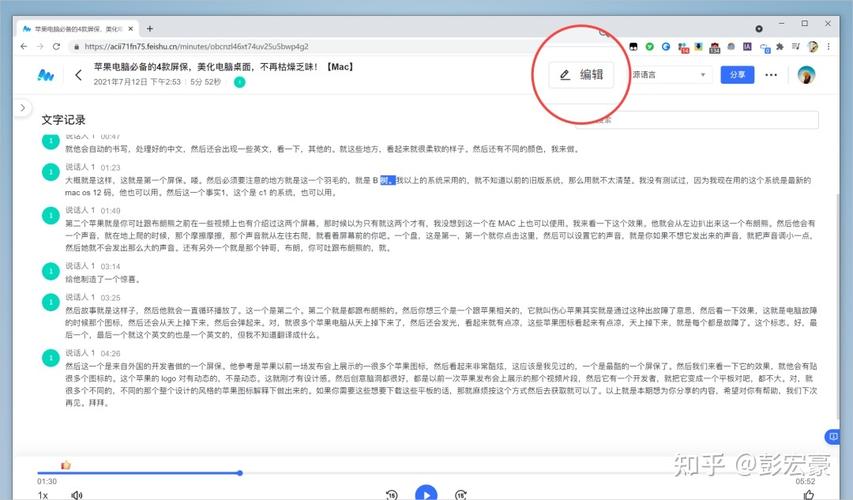Go back with the browser back arrow
The width and height of the screenshot is (853, 500).
(x=23, y=46)
